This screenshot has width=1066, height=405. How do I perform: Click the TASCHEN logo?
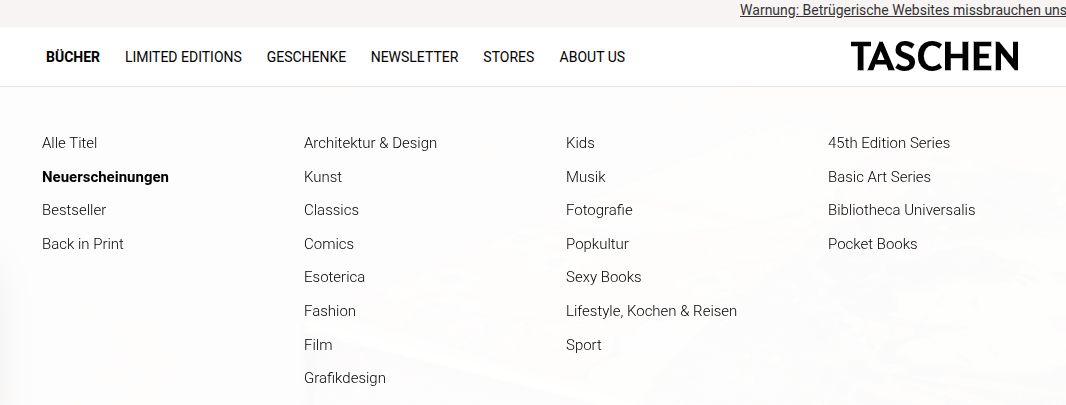(934, 57)
